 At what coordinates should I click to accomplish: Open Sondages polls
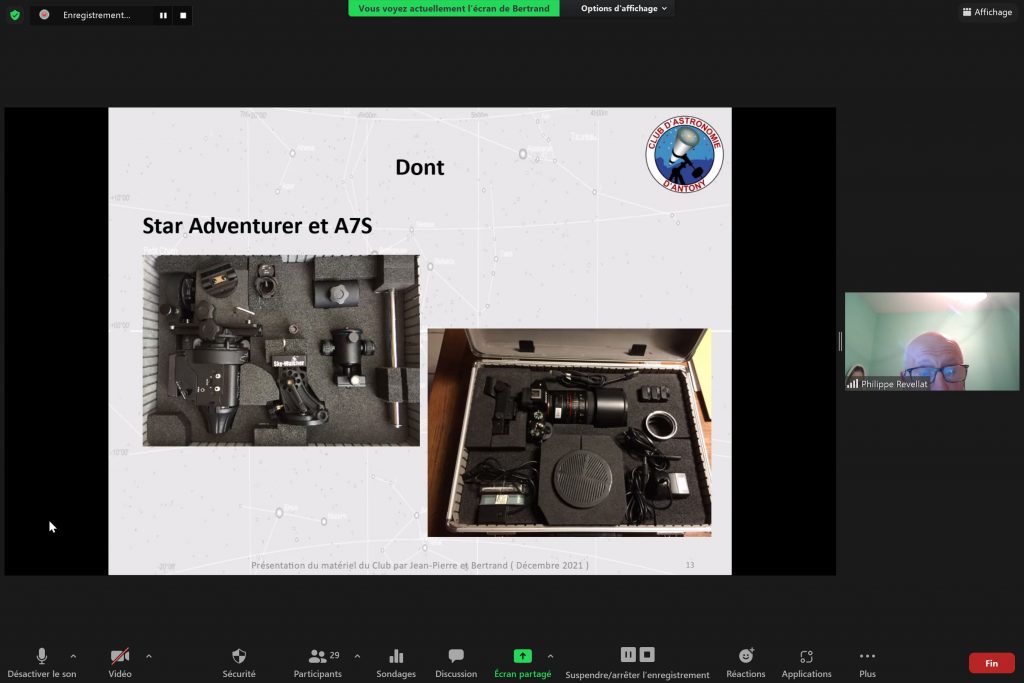[x=396, y=663]
